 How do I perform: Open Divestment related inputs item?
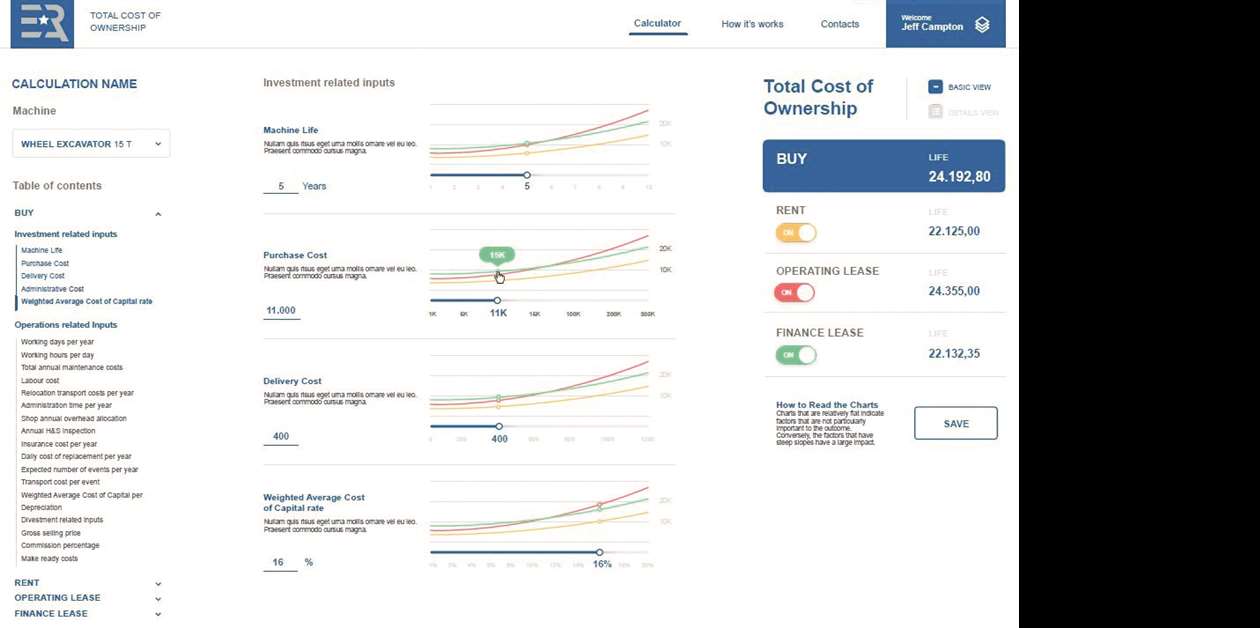[x=62, y=520]
